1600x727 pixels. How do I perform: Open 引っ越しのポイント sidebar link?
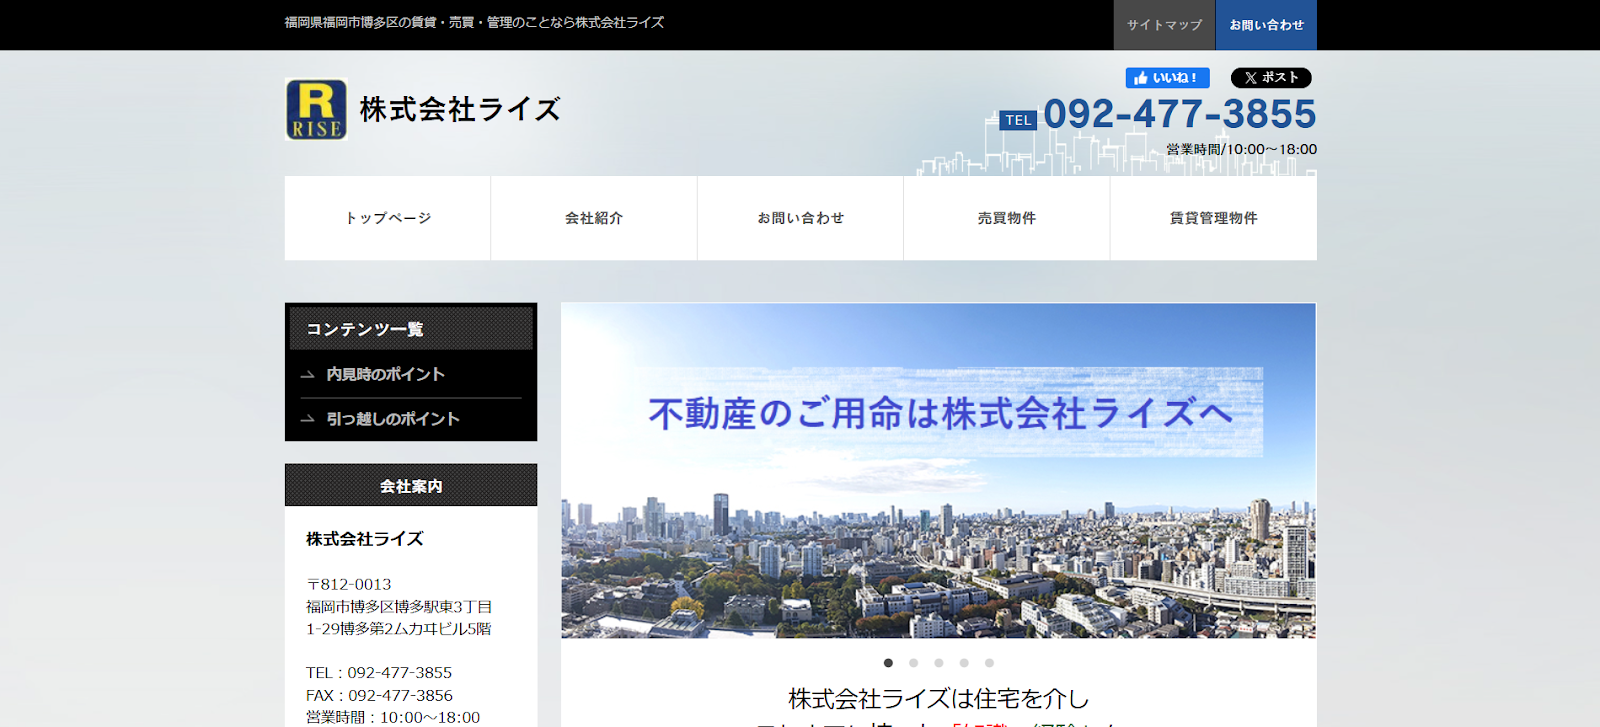coord(393,419)
